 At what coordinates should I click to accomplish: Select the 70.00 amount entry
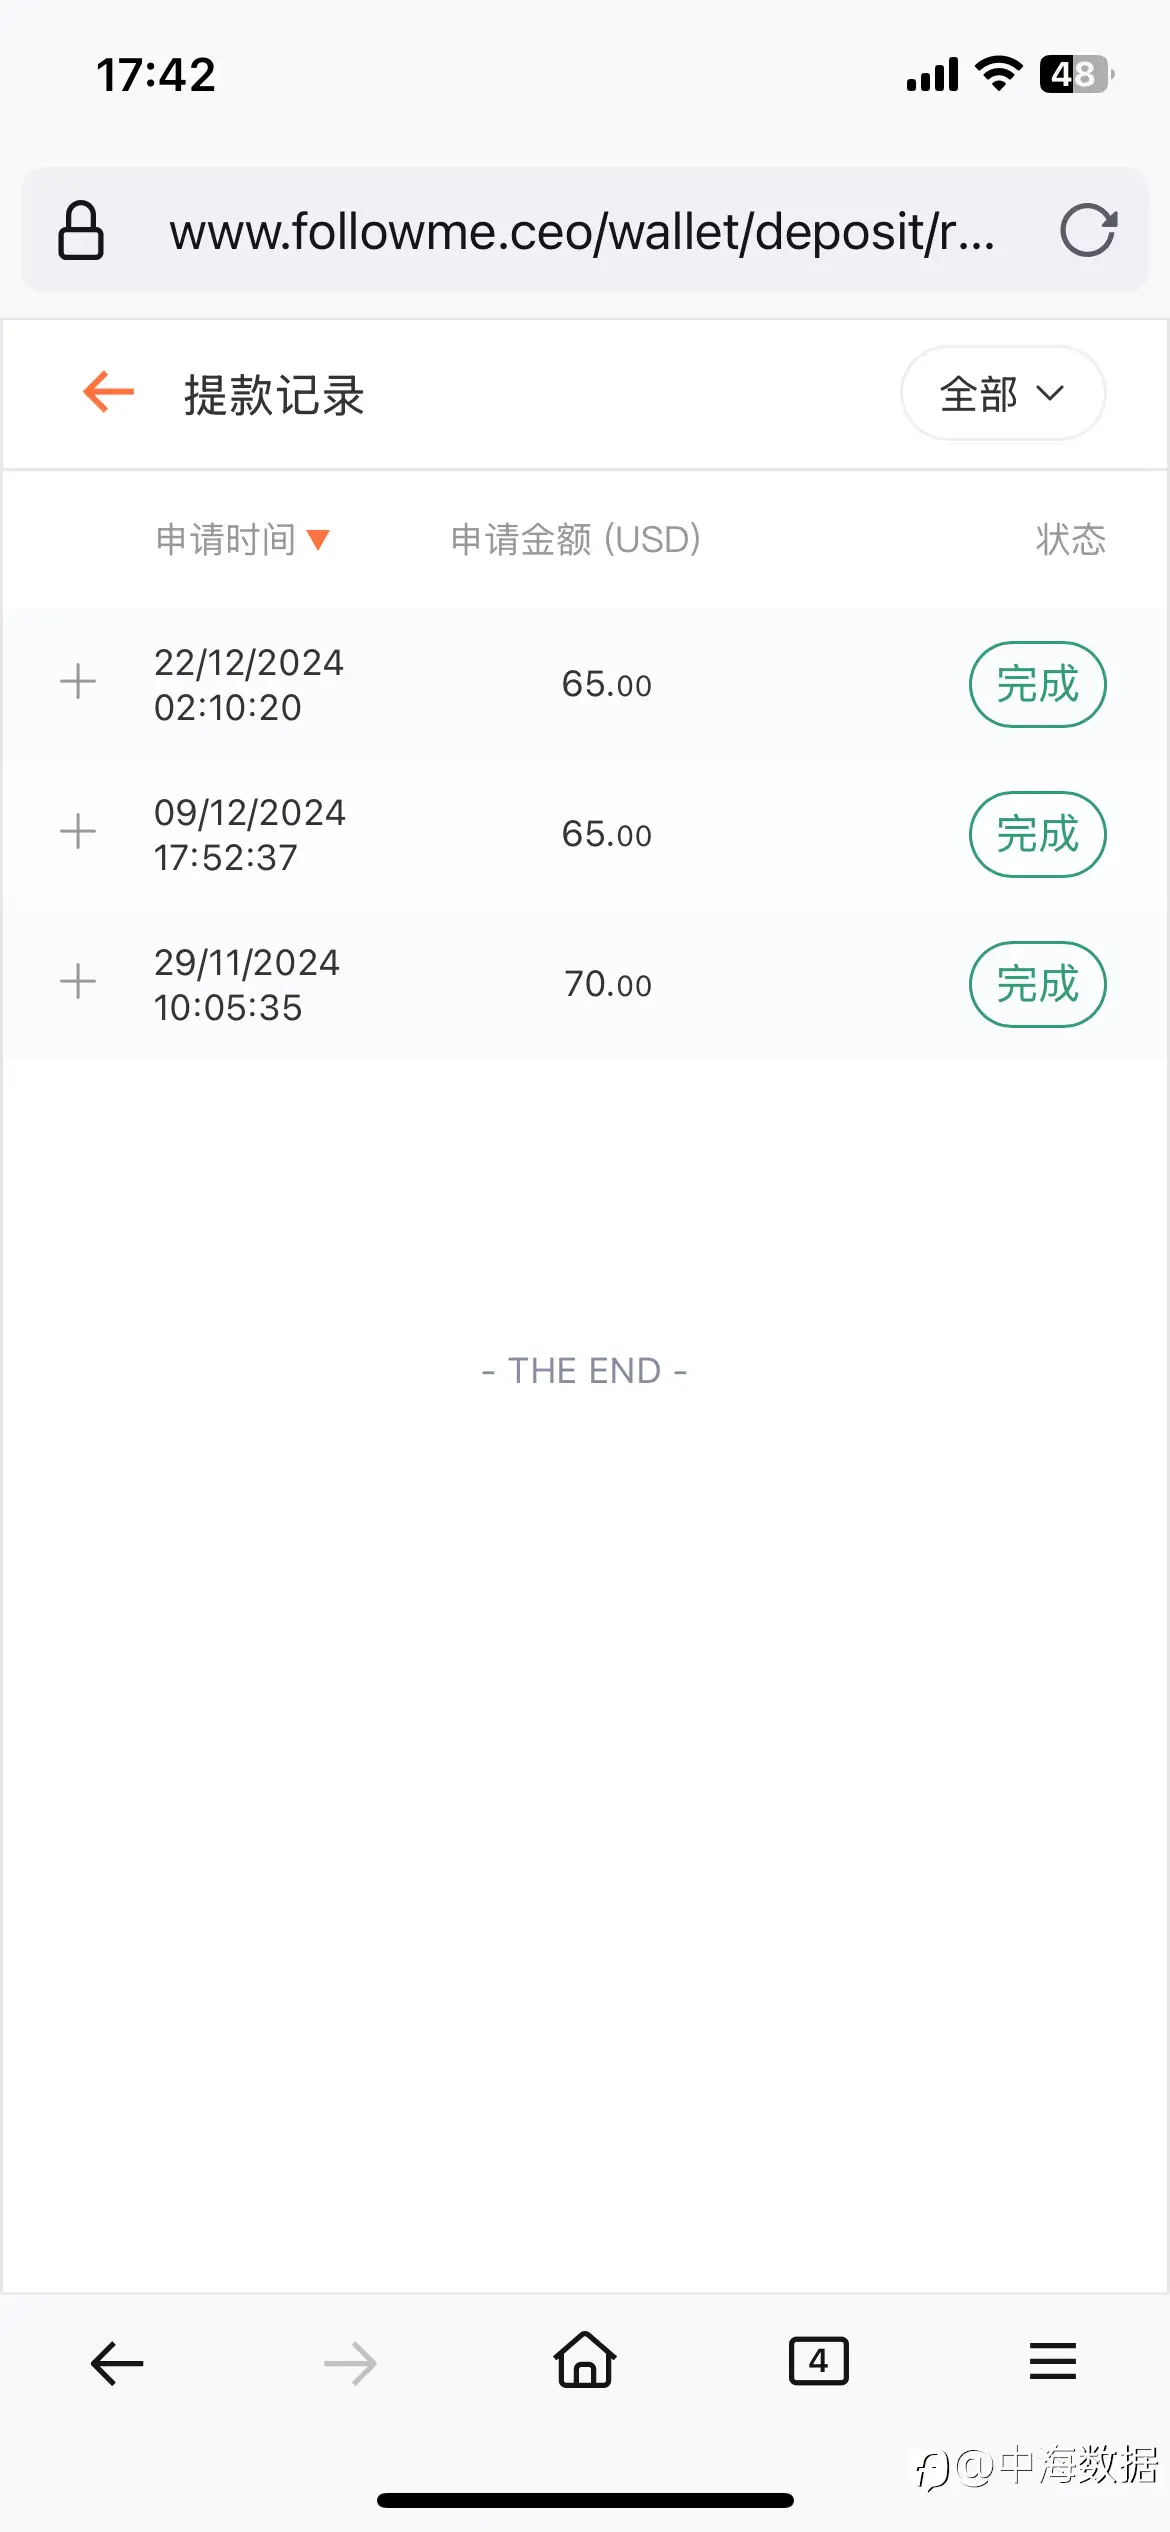607,984
